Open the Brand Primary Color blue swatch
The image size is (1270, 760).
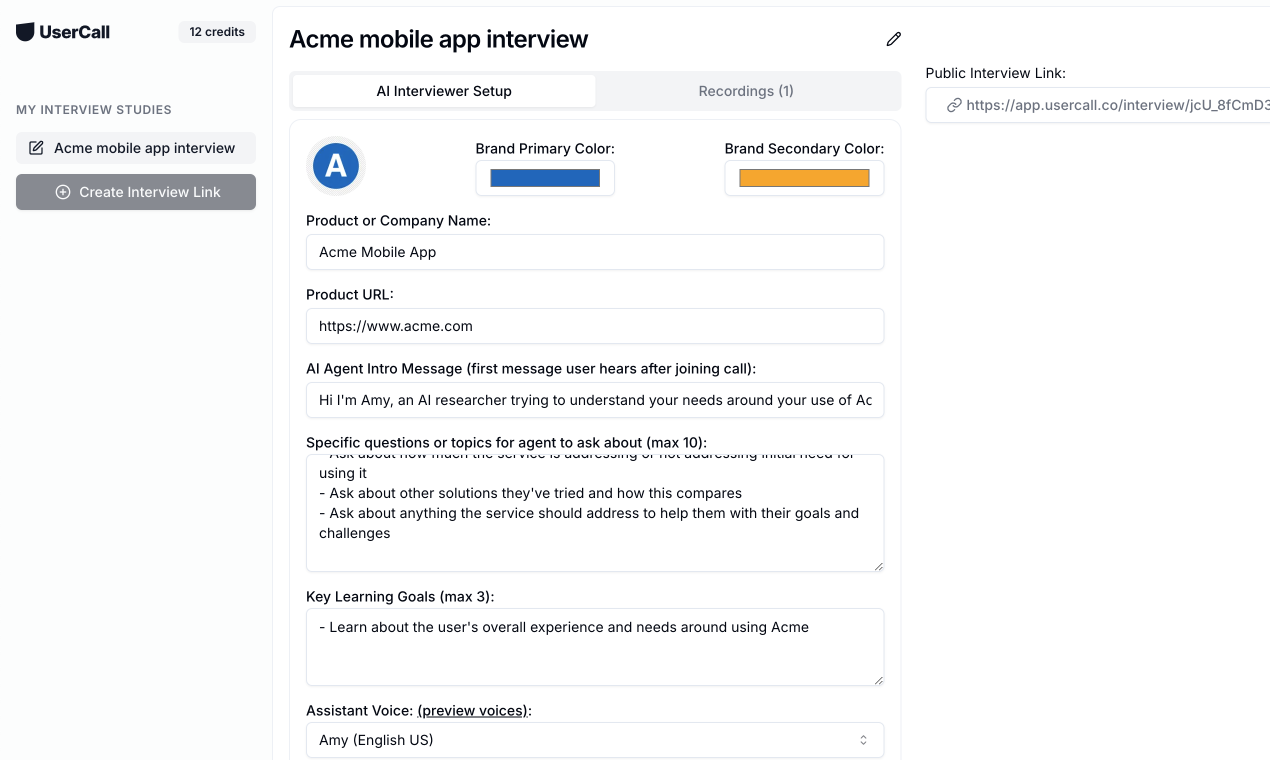[x=545, y=178]
